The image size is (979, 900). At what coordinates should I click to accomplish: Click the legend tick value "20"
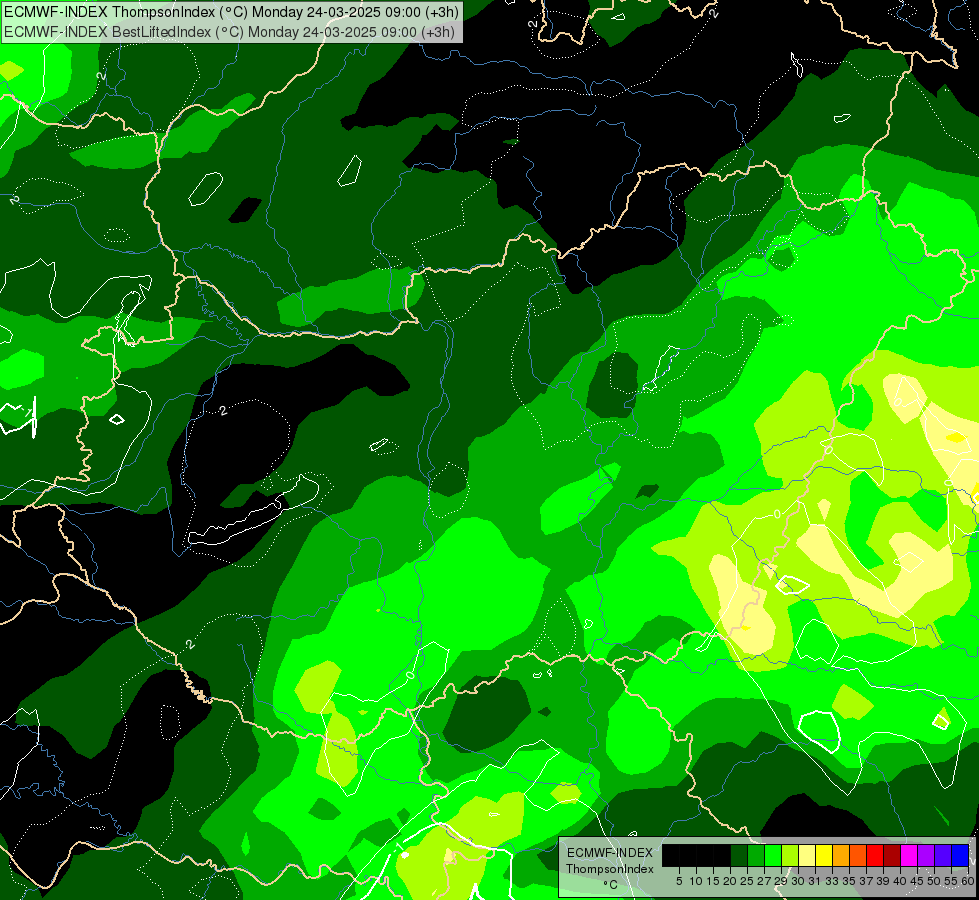pyautogui.click(x=731, y=881)
